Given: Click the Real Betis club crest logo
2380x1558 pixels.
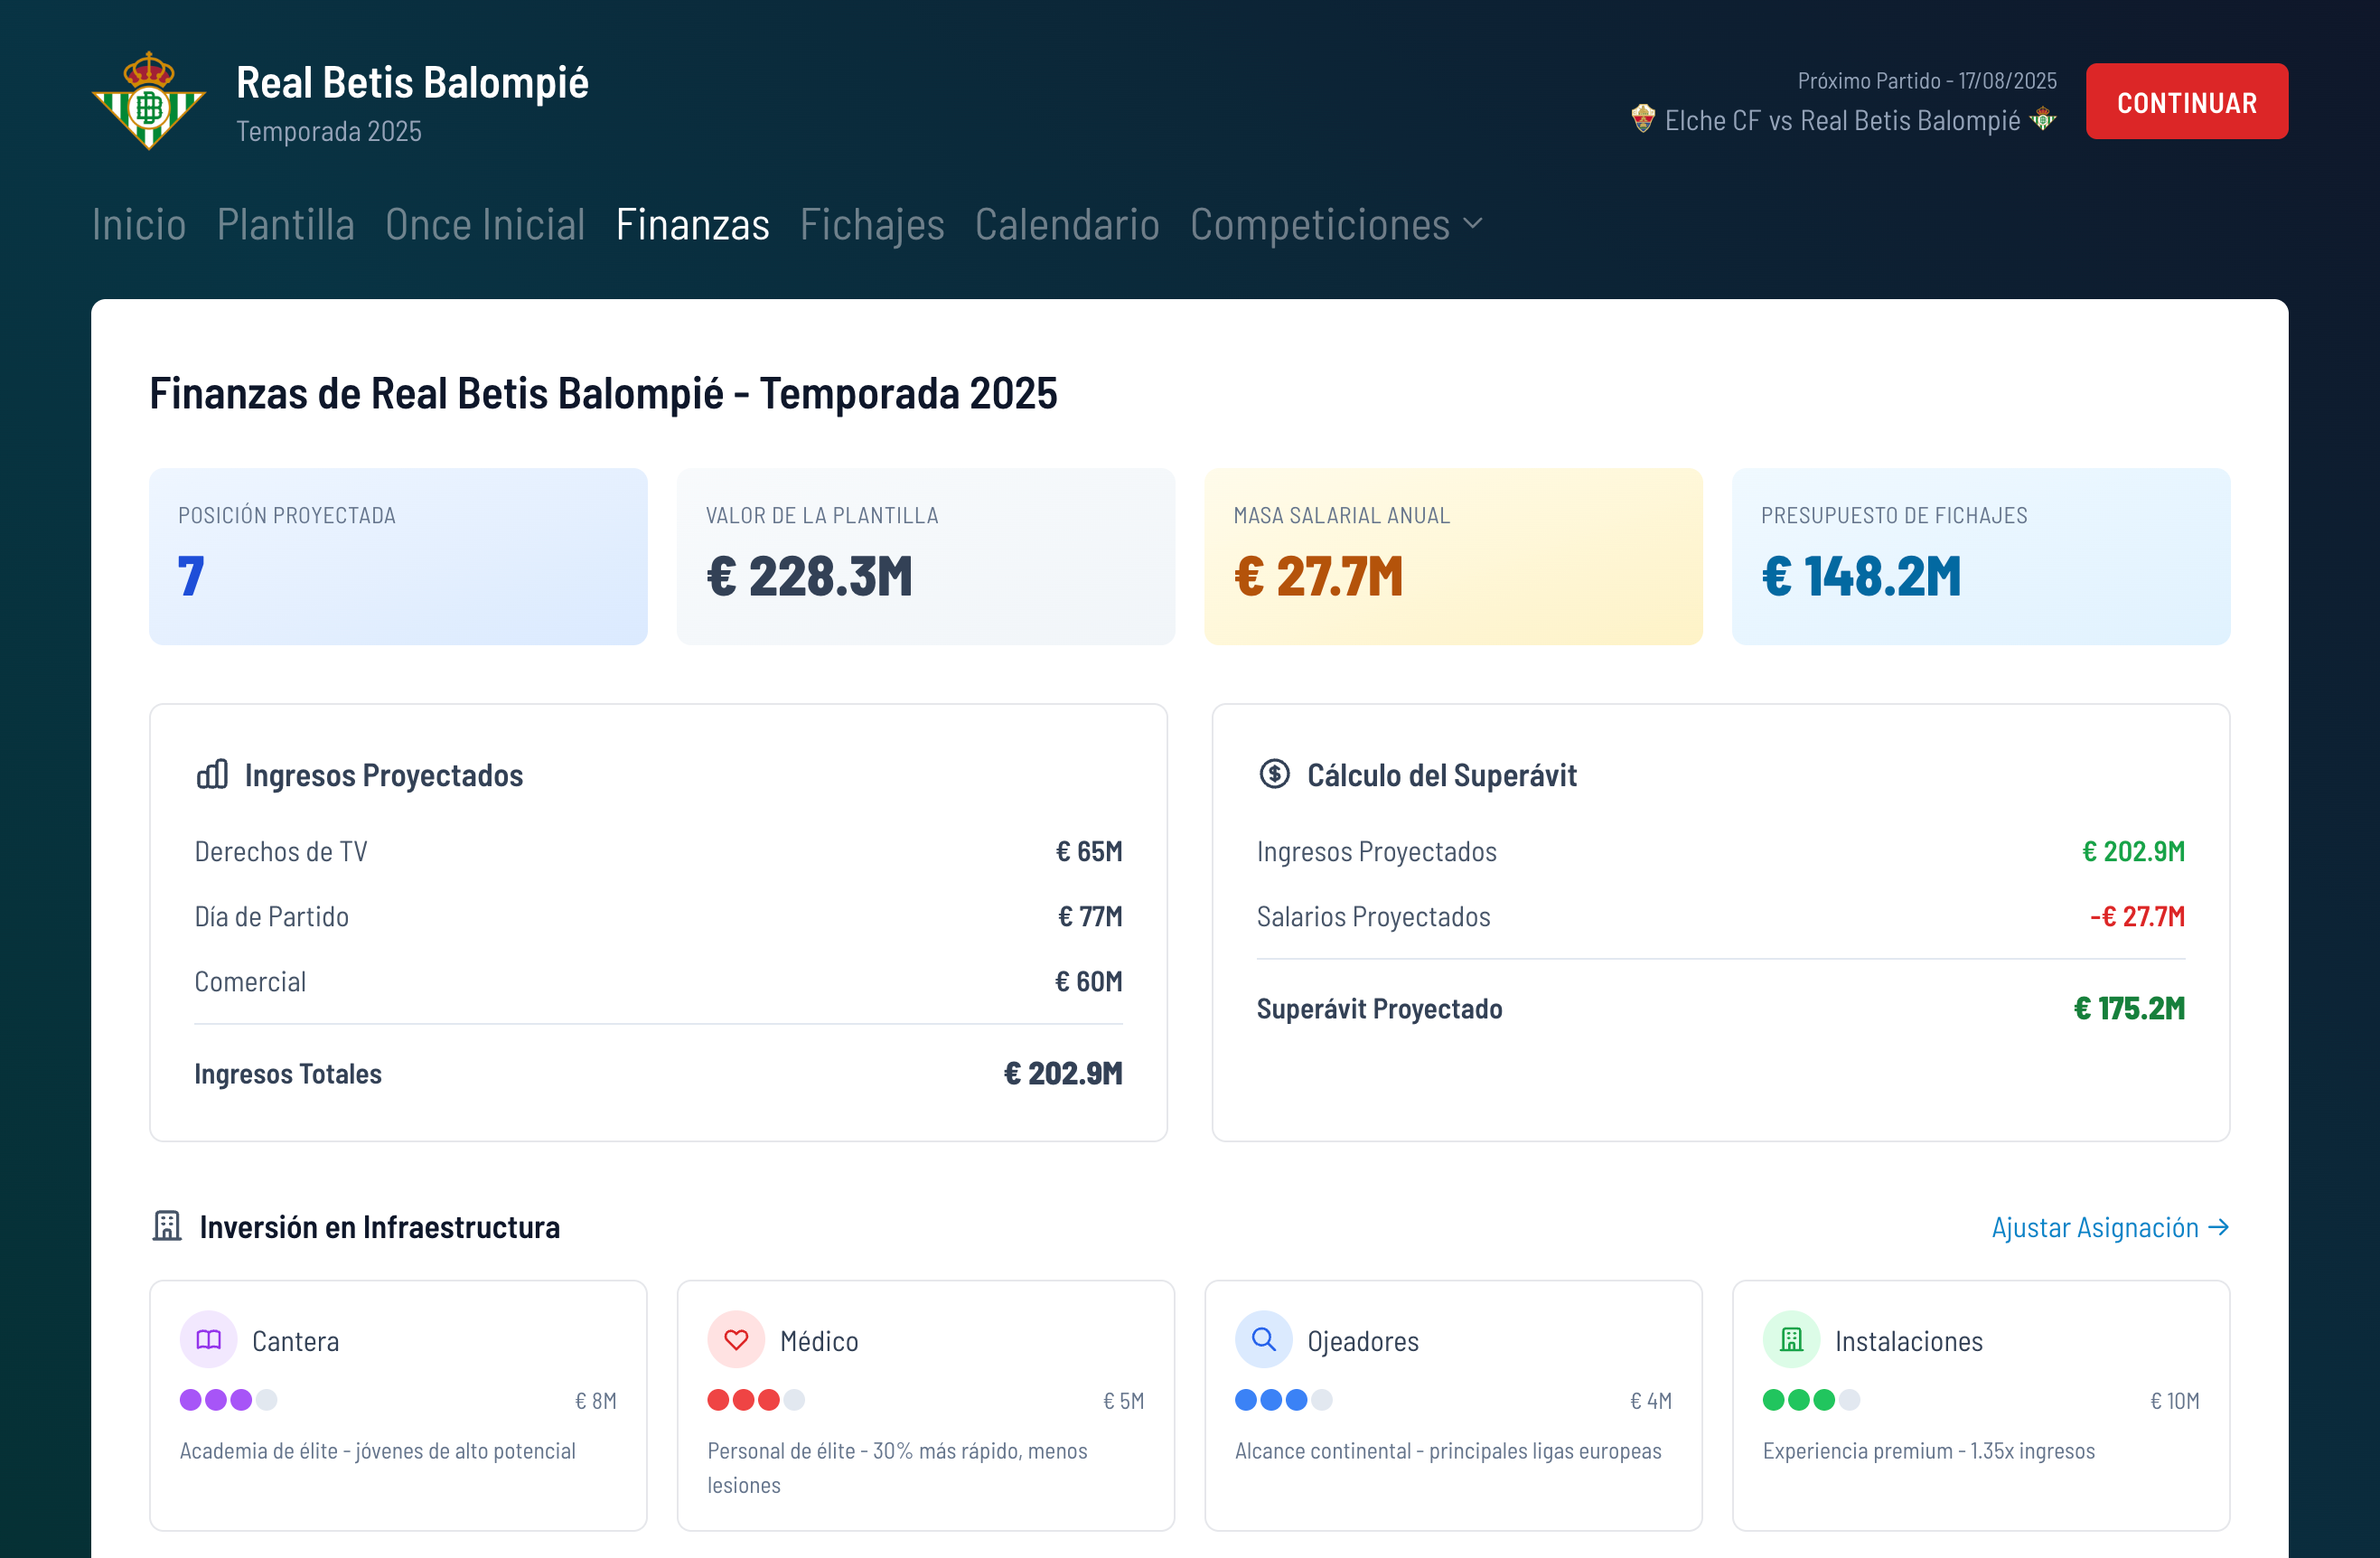Looking at the screenshot, I should [148, 101].
